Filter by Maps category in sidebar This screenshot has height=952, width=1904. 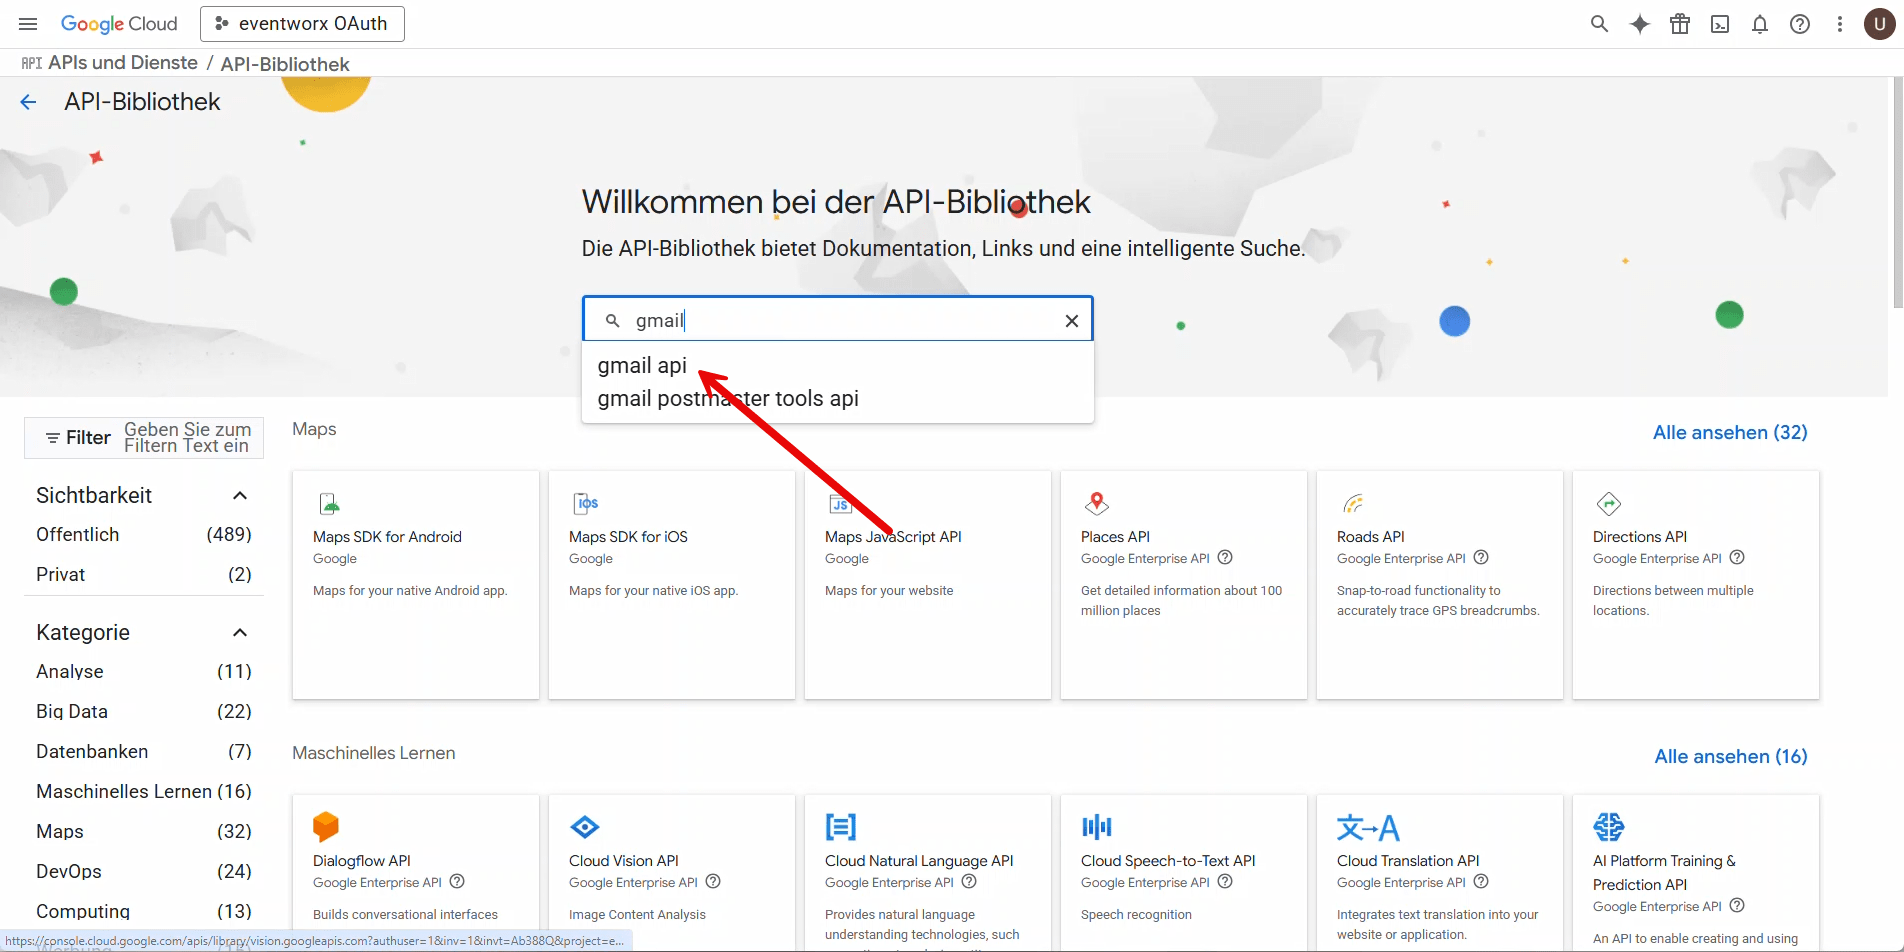144,832
